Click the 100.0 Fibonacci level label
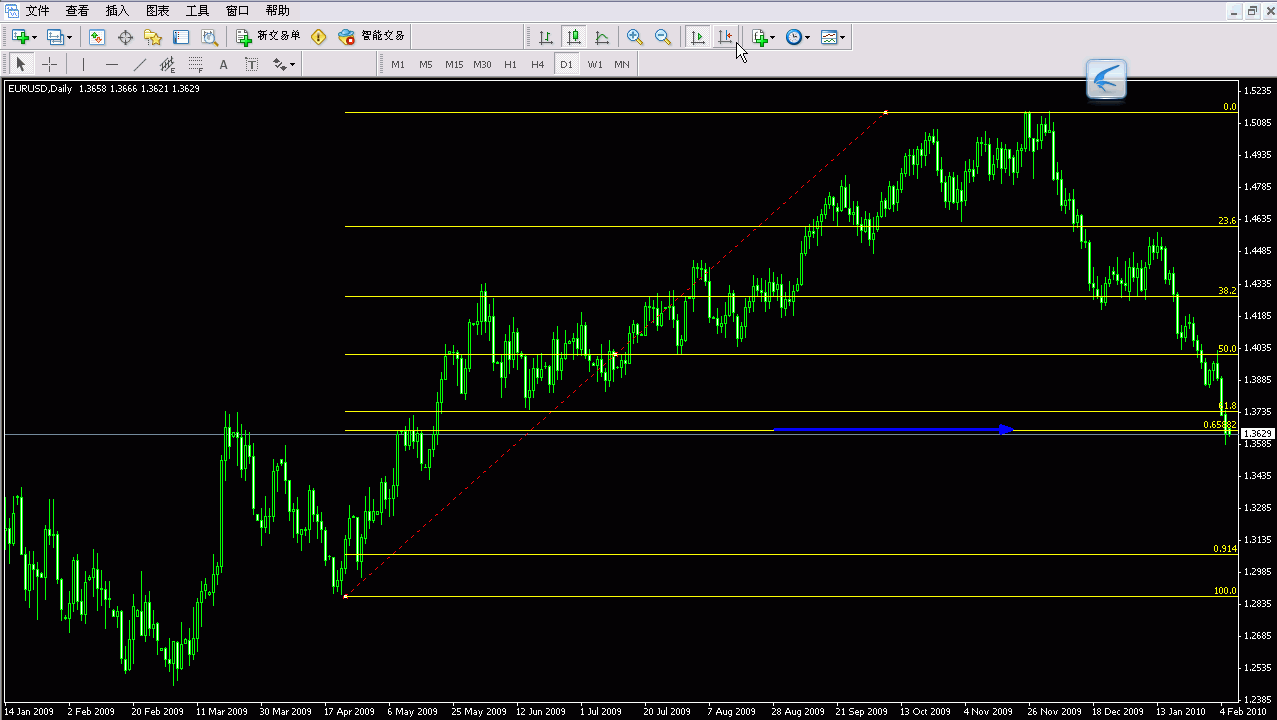 point(1225,590)
